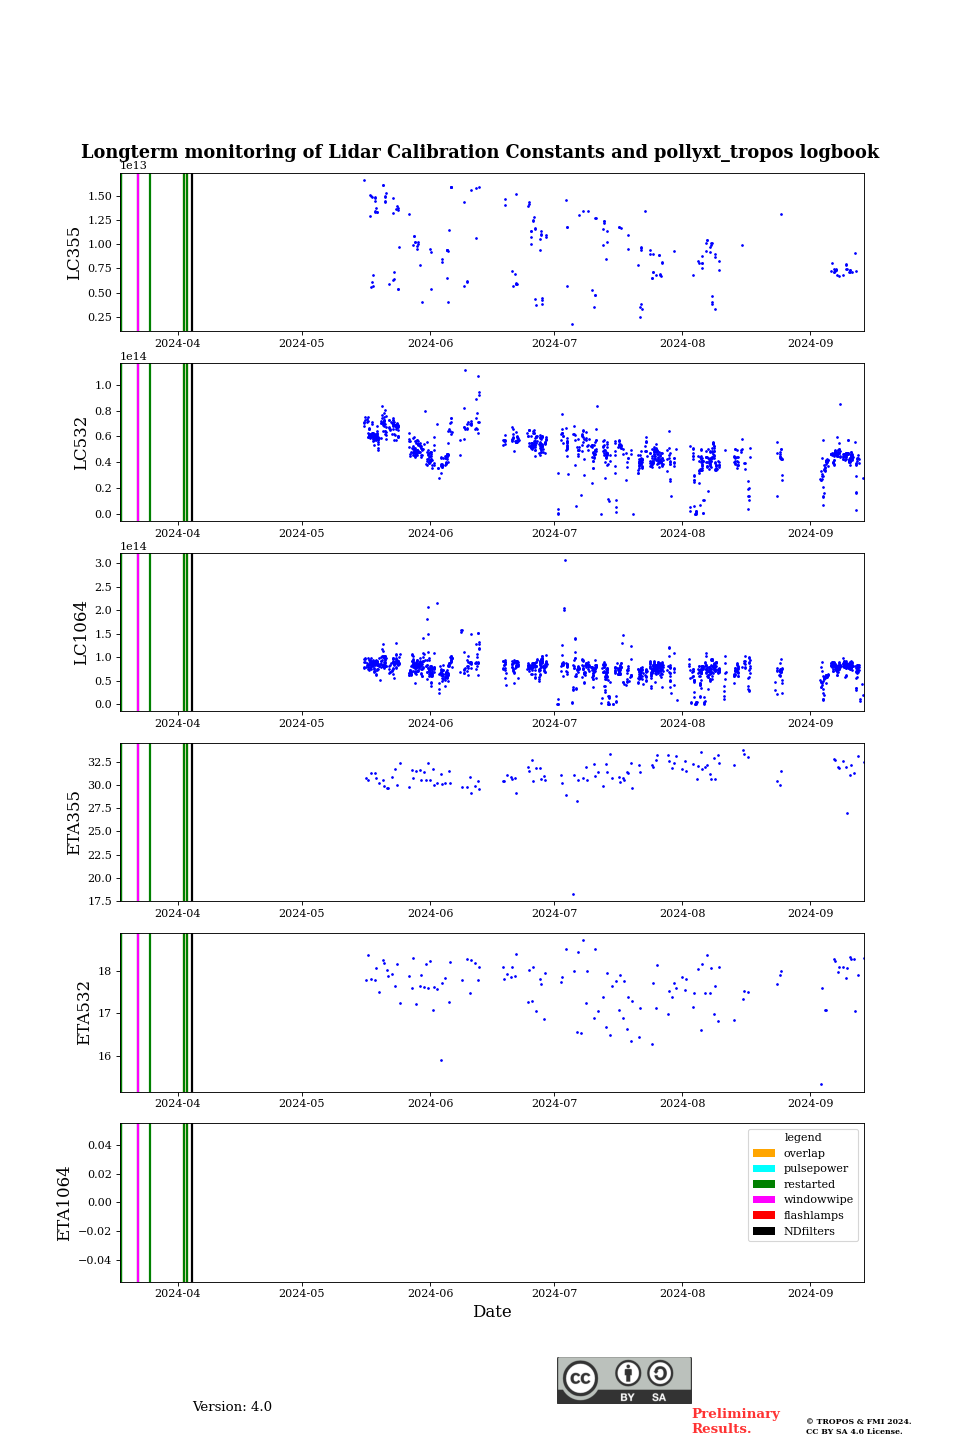Click the 3.0 tick on LC1064 axis
This screenshot has height=1440, width=960.
coord(104,563)
